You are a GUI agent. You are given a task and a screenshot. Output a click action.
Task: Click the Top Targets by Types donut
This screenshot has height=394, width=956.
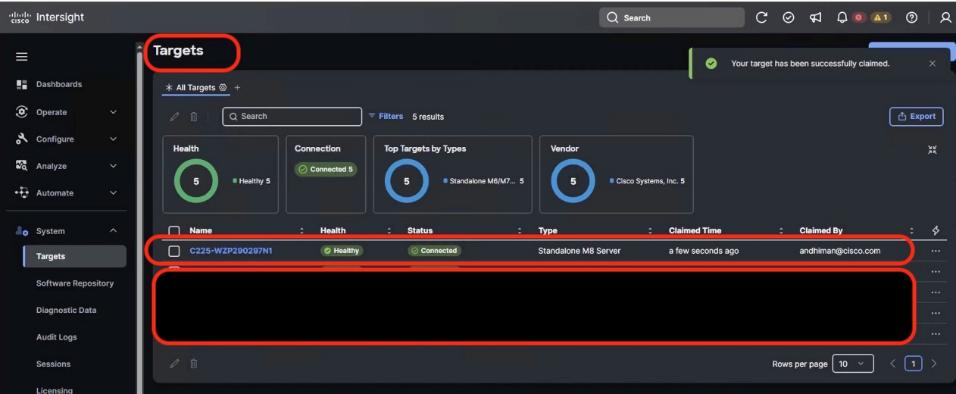[x=407, y=181]
